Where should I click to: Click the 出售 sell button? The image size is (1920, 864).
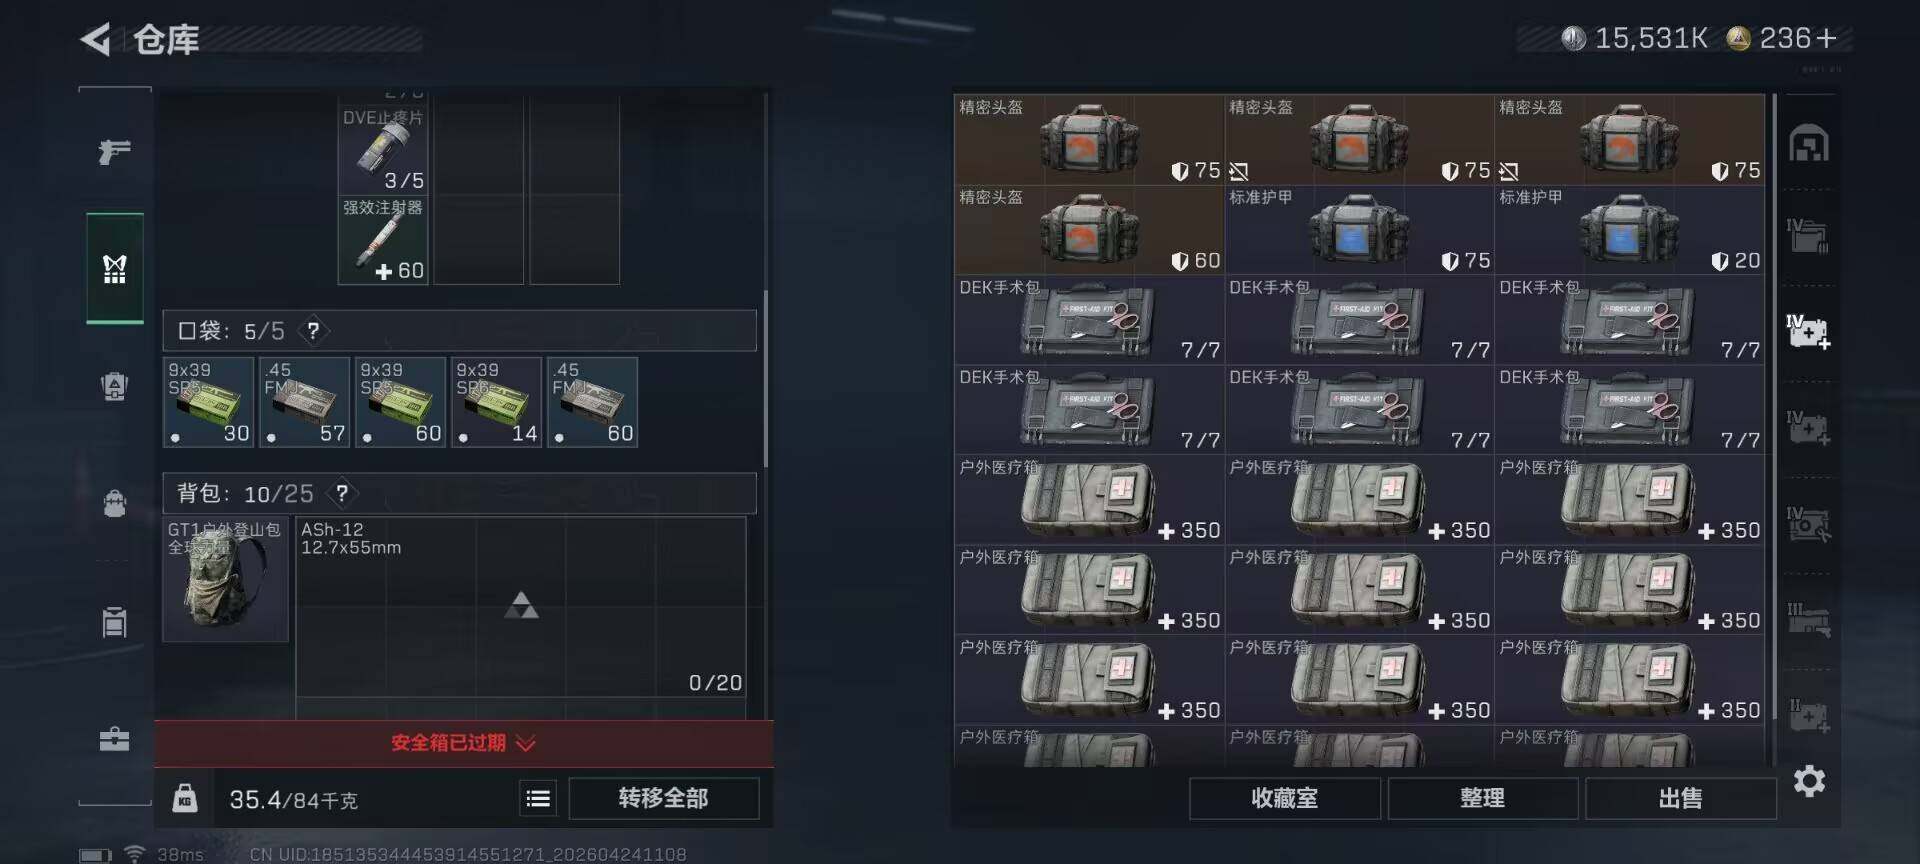click(1680, 798)
